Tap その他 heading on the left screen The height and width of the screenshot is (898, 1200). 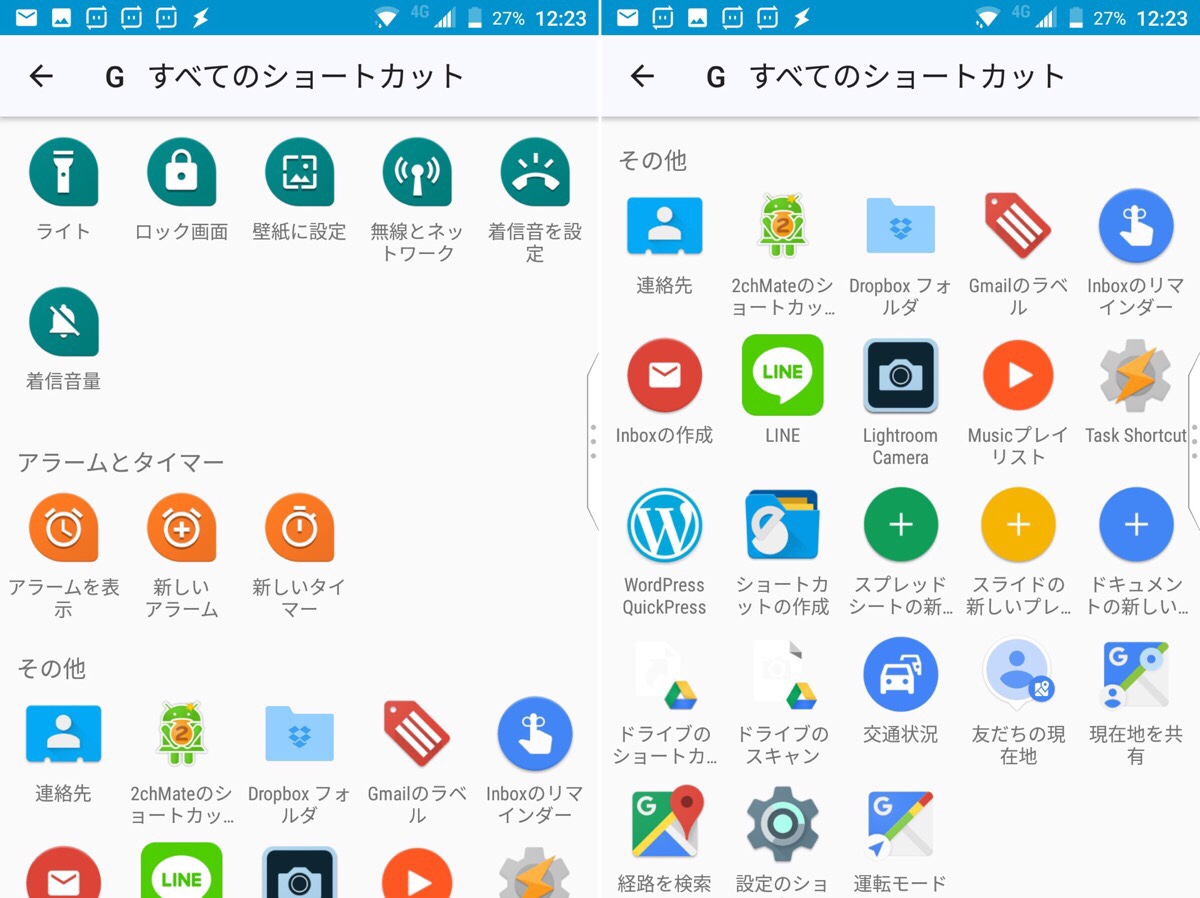52,668
